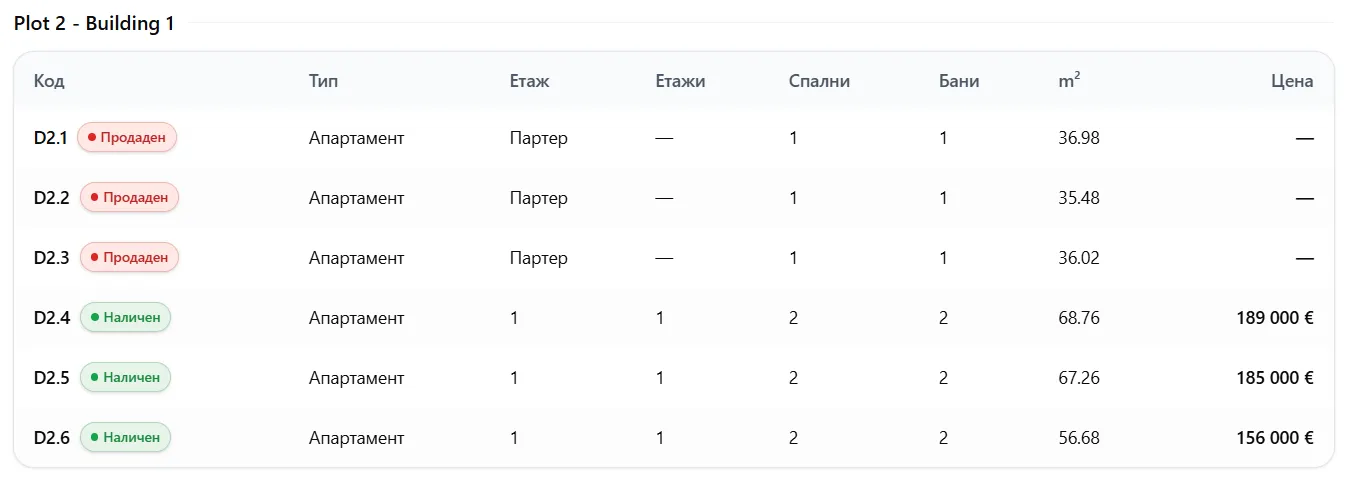Click the Тип column header
The height and width of the screenshot is (492, 1350).
[x=323, y=81]
